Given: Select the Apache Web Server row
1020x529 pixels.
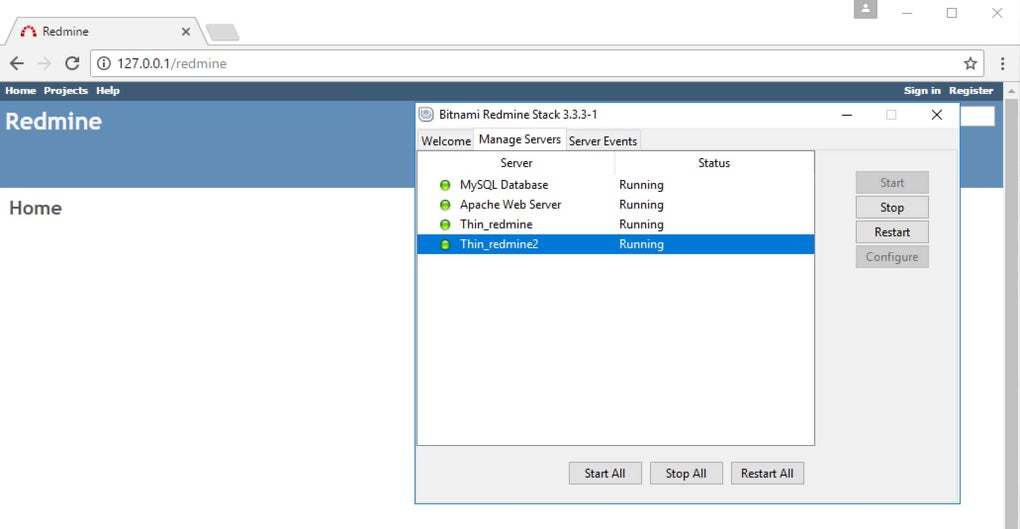Looking at the screenshot, I should point(615,205).
